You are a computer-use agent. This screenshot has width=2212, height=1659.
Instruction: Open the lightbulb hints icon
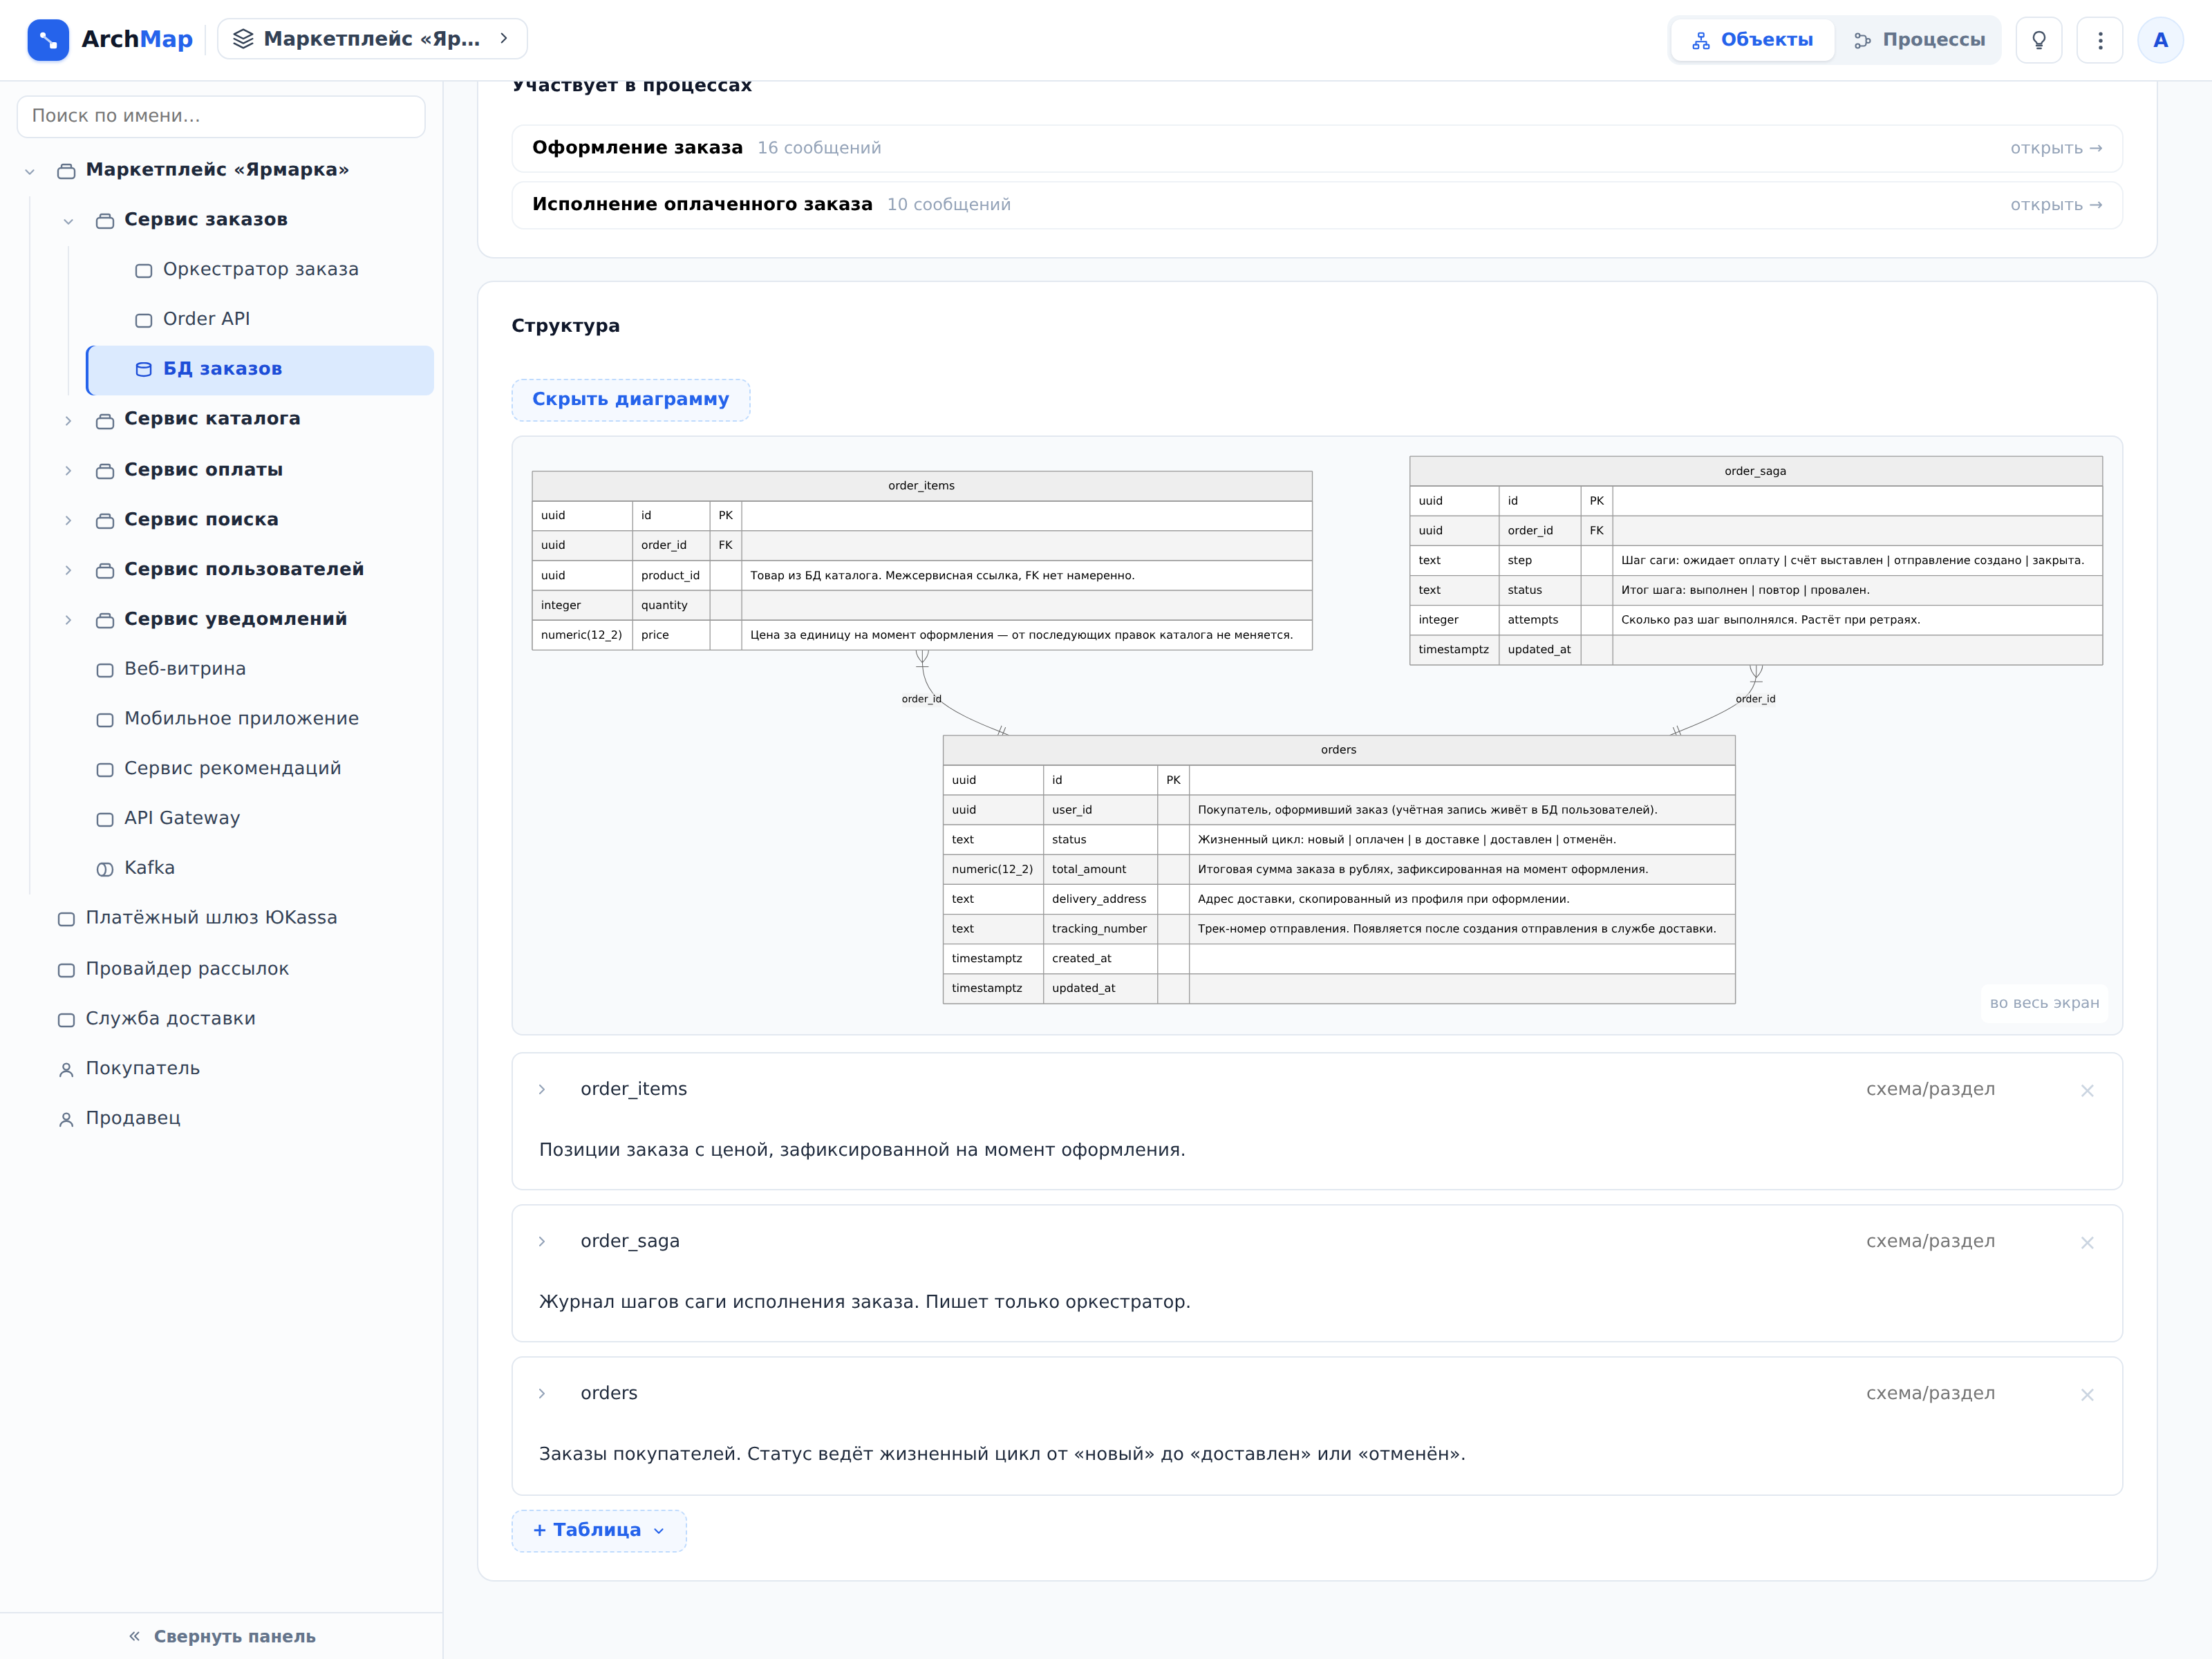point(2038,40)
